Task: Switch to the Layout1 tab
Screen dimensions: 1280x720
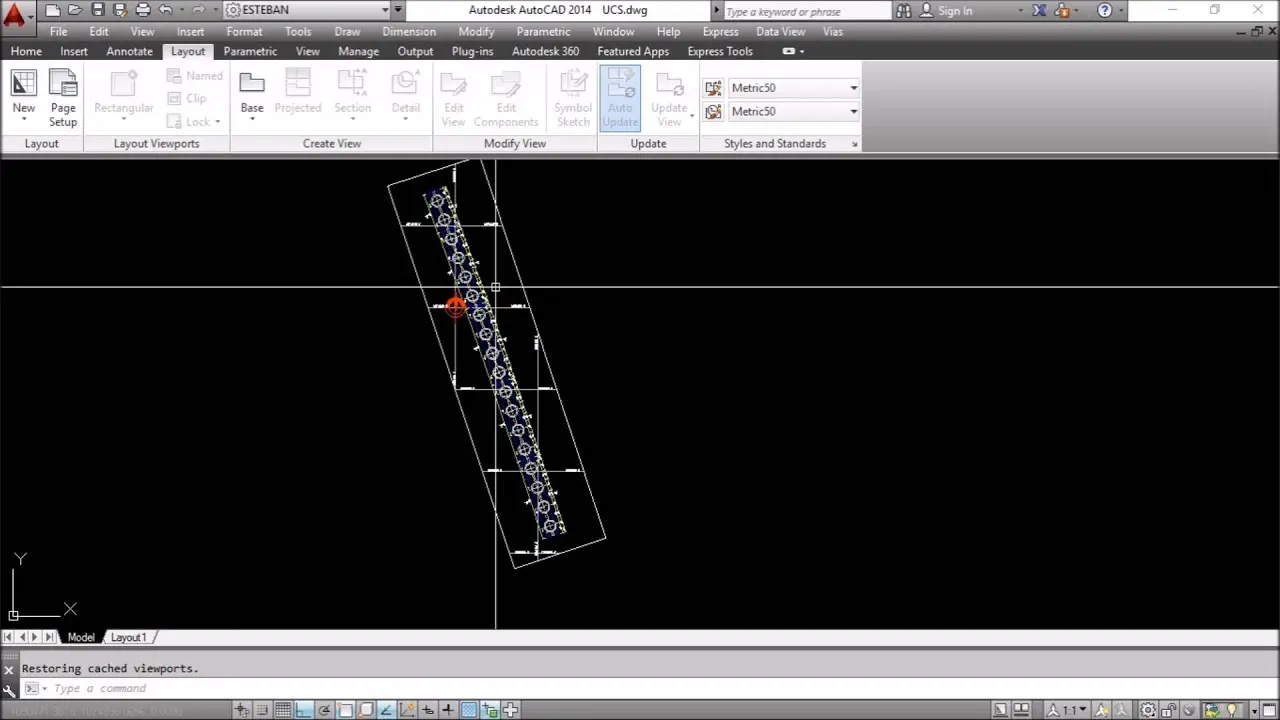Action: pos(128,637)
